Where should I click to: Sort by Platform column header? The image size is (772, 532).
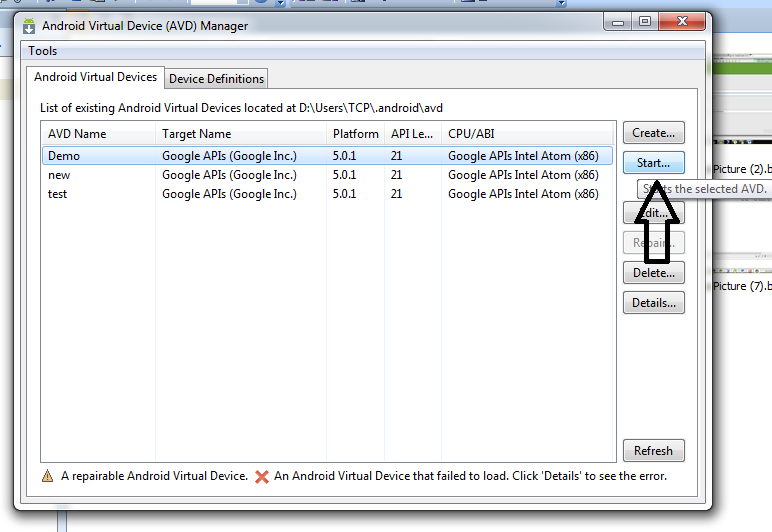click(x=355, y=134)
